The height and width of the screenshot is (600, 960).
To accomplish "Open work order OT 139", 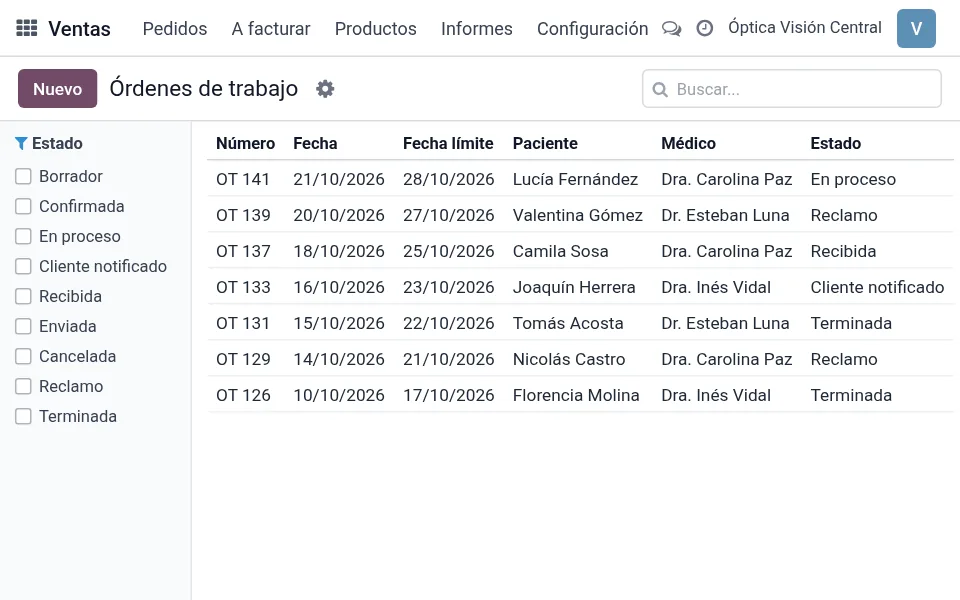I will coord(243,216).
